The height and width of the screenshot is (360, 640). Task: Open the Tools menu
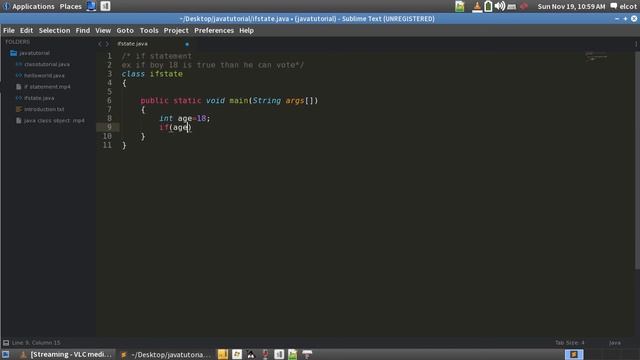coord(149,31)
